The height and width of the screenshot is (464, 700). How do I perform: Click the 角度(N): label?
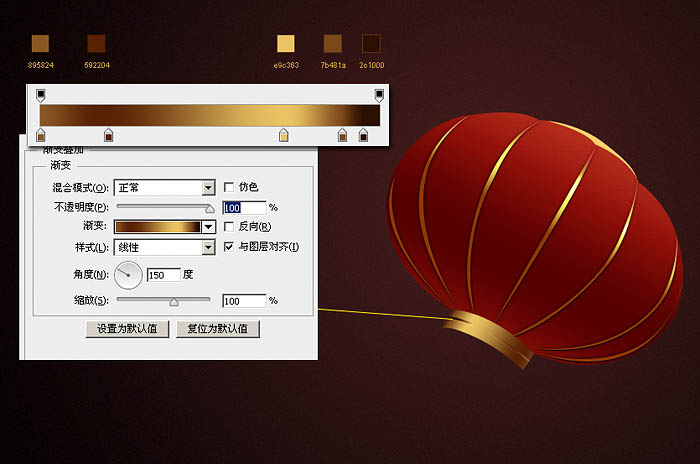(91, 274)
